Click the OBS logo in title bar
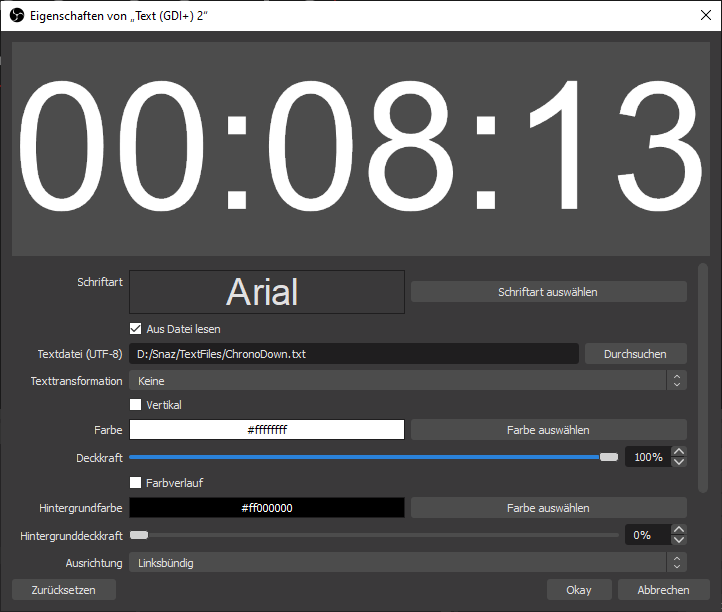This screenshot has width=722, height=612. (x=15, y=15)
